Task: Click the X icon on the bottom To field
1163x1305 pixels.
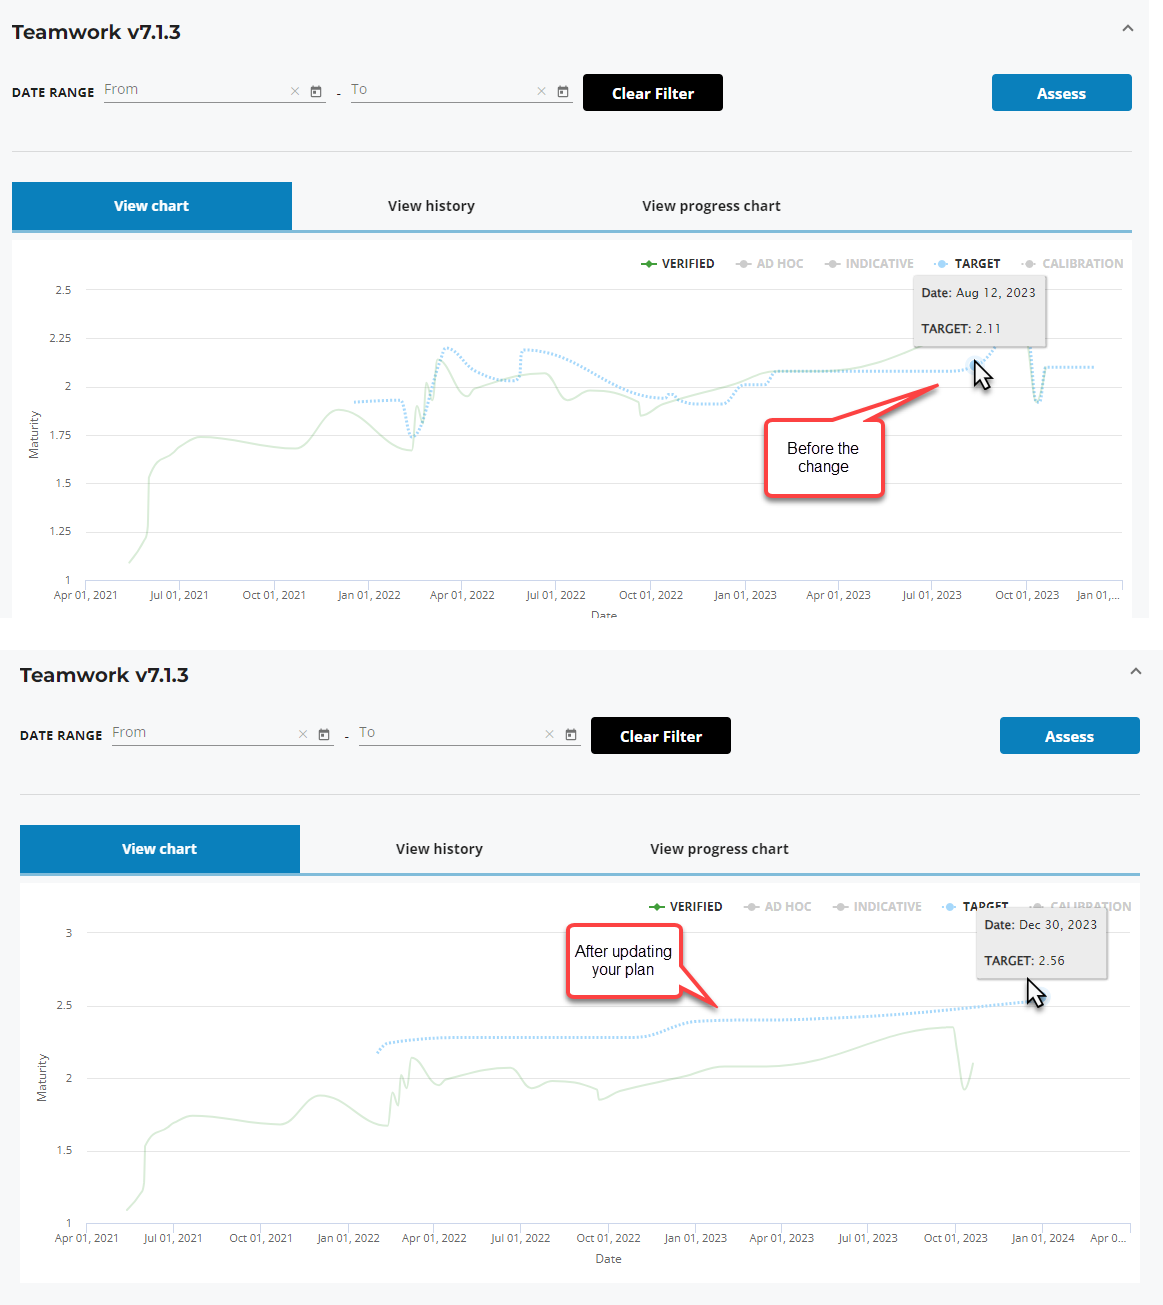Action: click(x=549, y=734)
